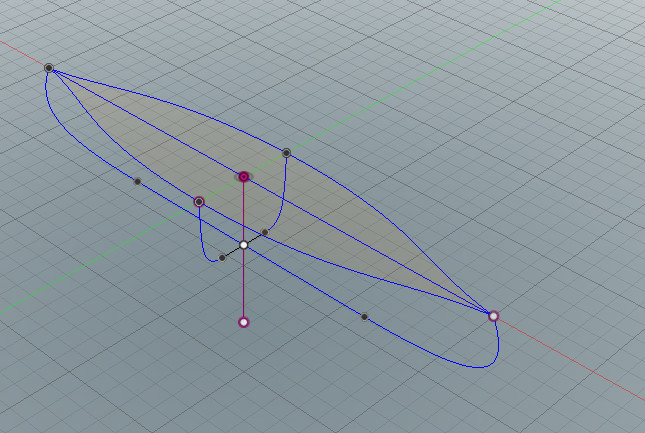Pick small dark handle on lower-left outer curve

coord(138,181)
